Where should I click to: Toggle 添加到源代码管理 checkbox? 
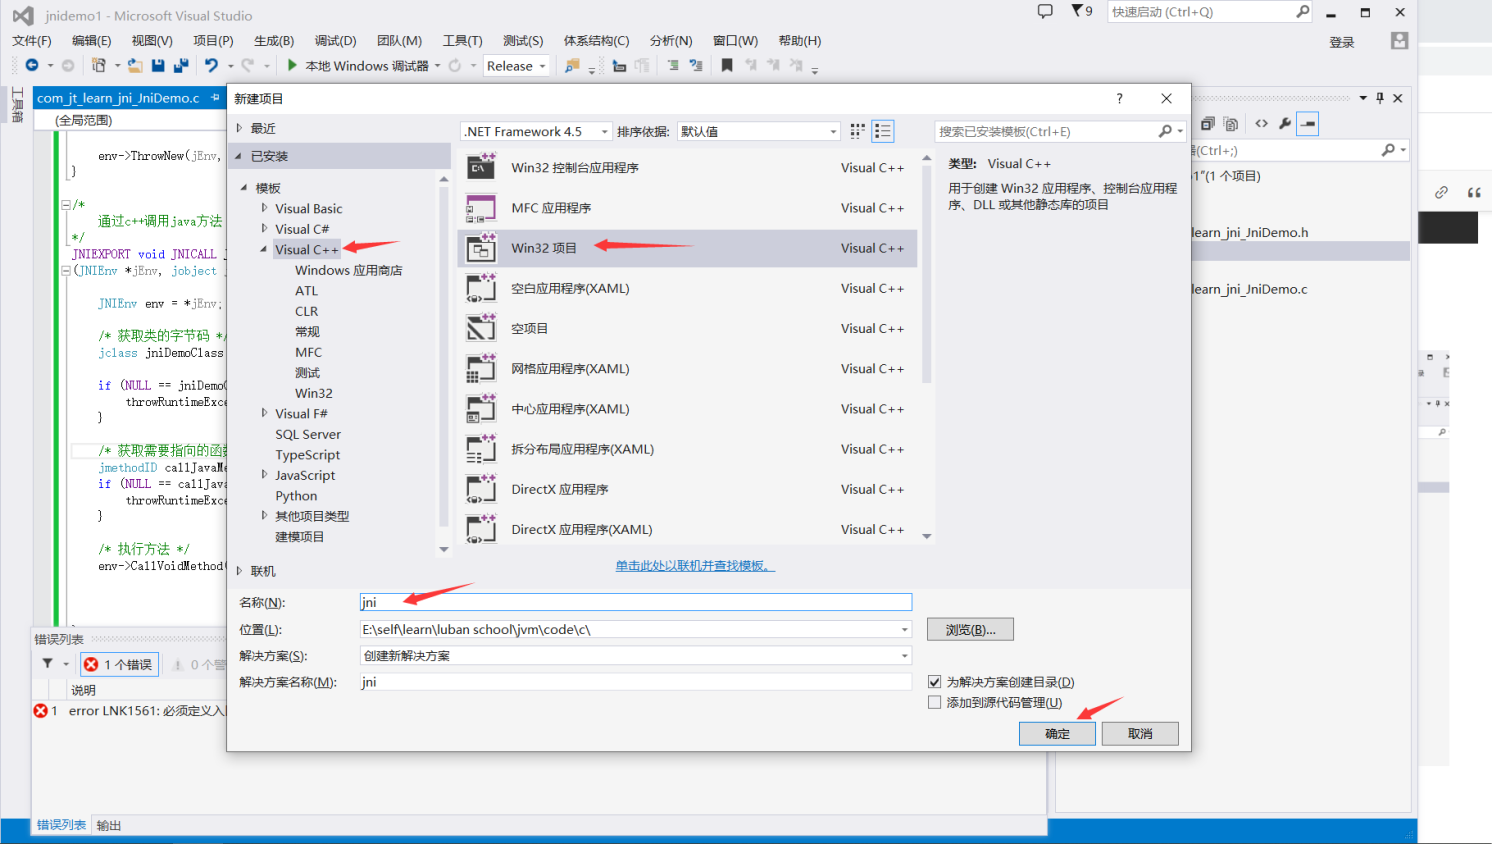935,703
